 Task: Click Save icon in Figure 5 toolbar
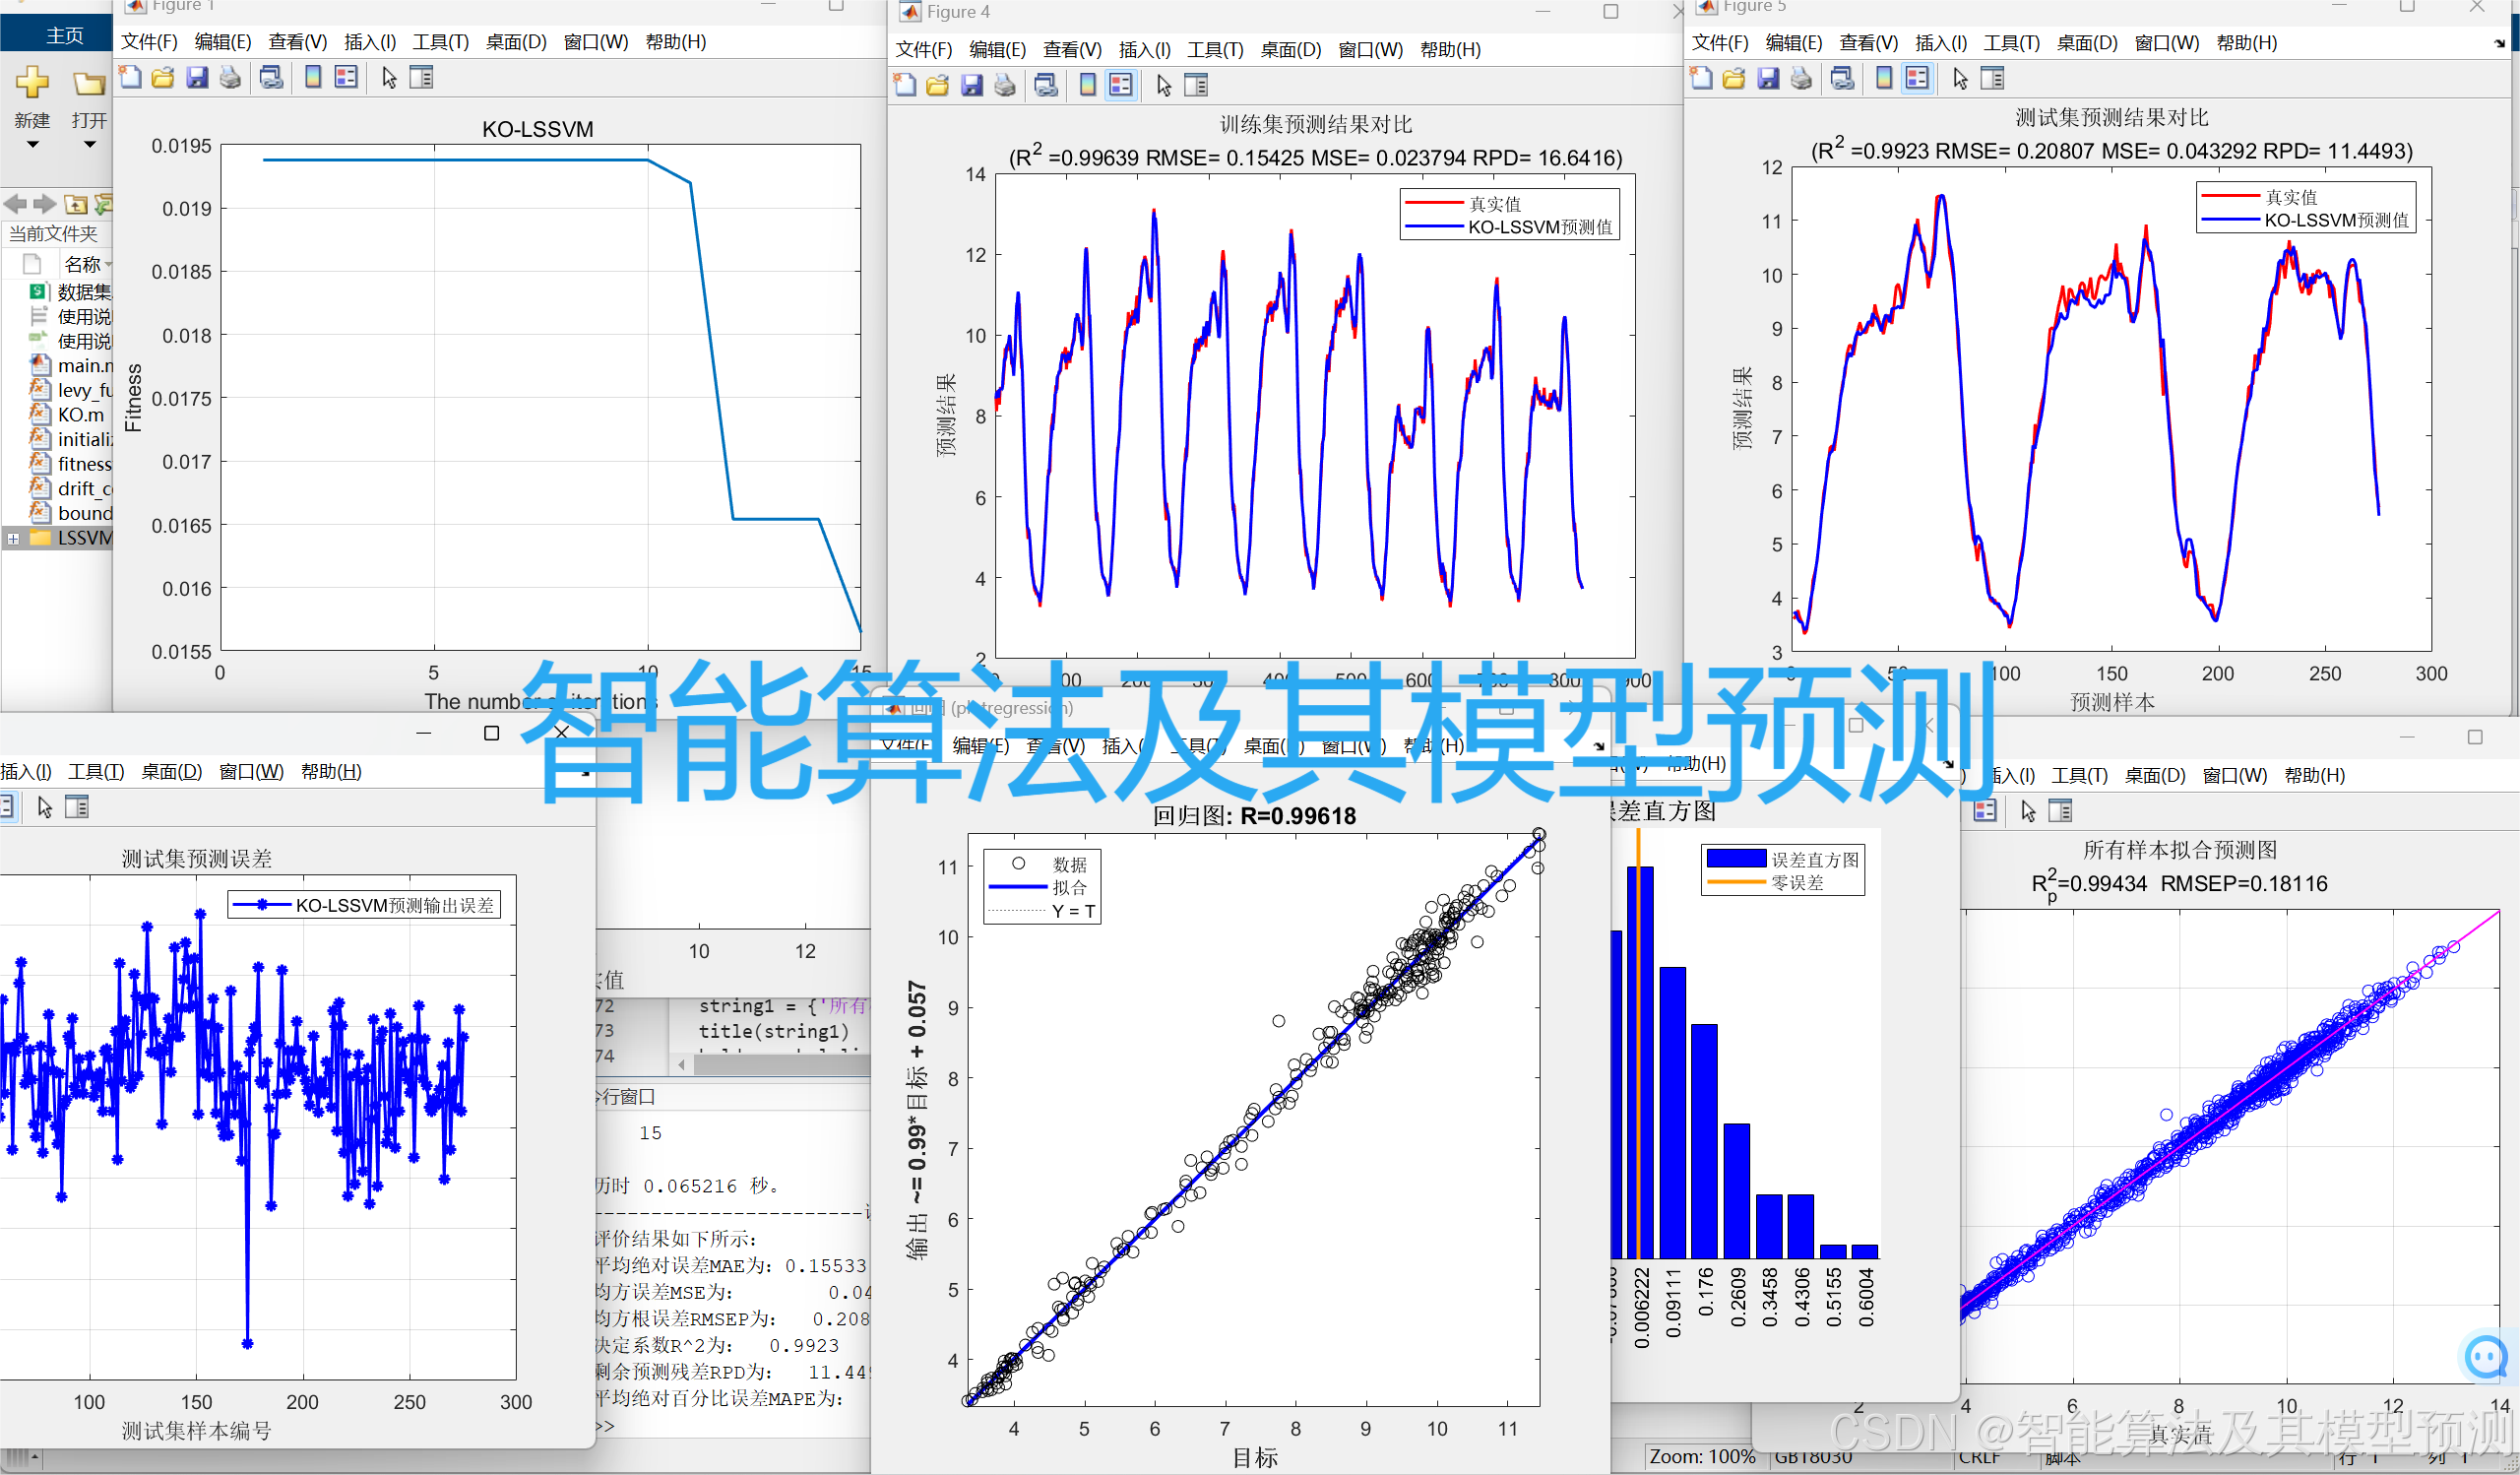coord(1768,78)
